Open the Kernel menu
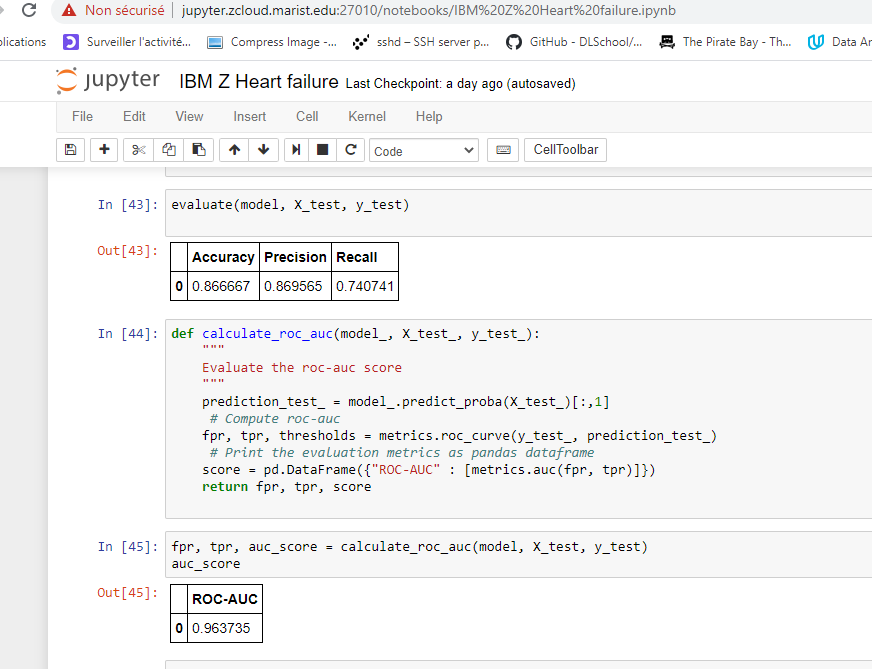Image resolution: width=872 pixels, height=669 pixels. point(367,116)
